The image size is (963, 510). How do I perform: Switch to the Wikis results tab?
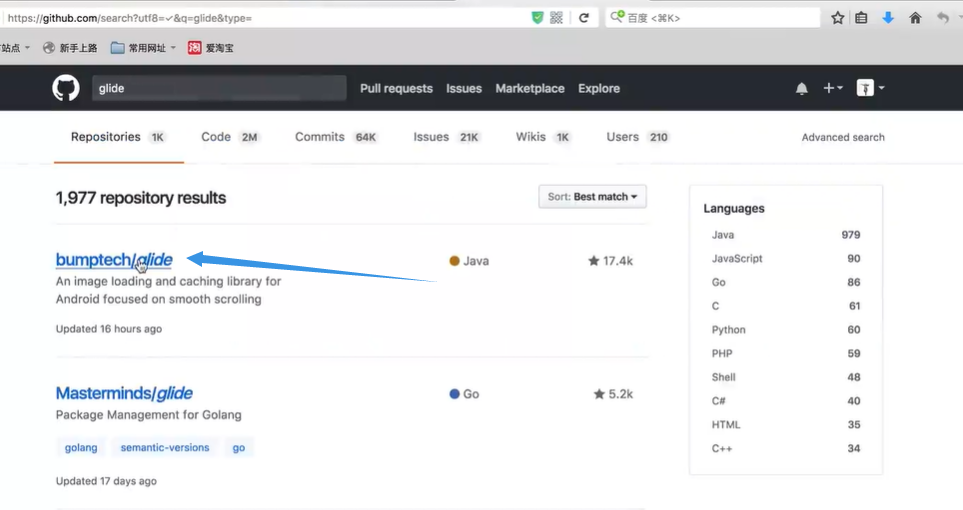(543, 137)
